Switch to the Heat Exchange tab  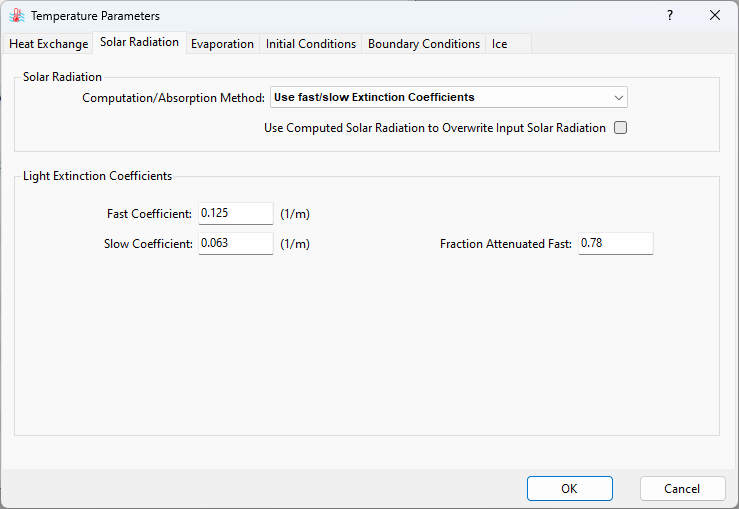(49, 44)
